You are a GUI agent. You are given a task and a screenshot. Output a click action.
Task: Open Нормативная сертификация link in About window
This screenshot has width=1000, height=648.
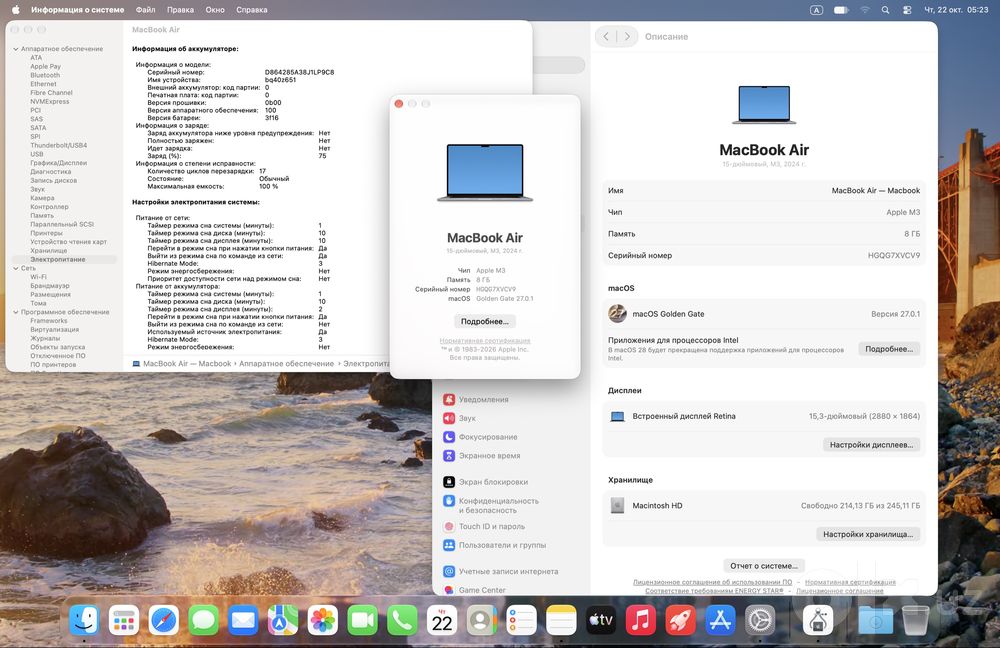tap(485, 341)
